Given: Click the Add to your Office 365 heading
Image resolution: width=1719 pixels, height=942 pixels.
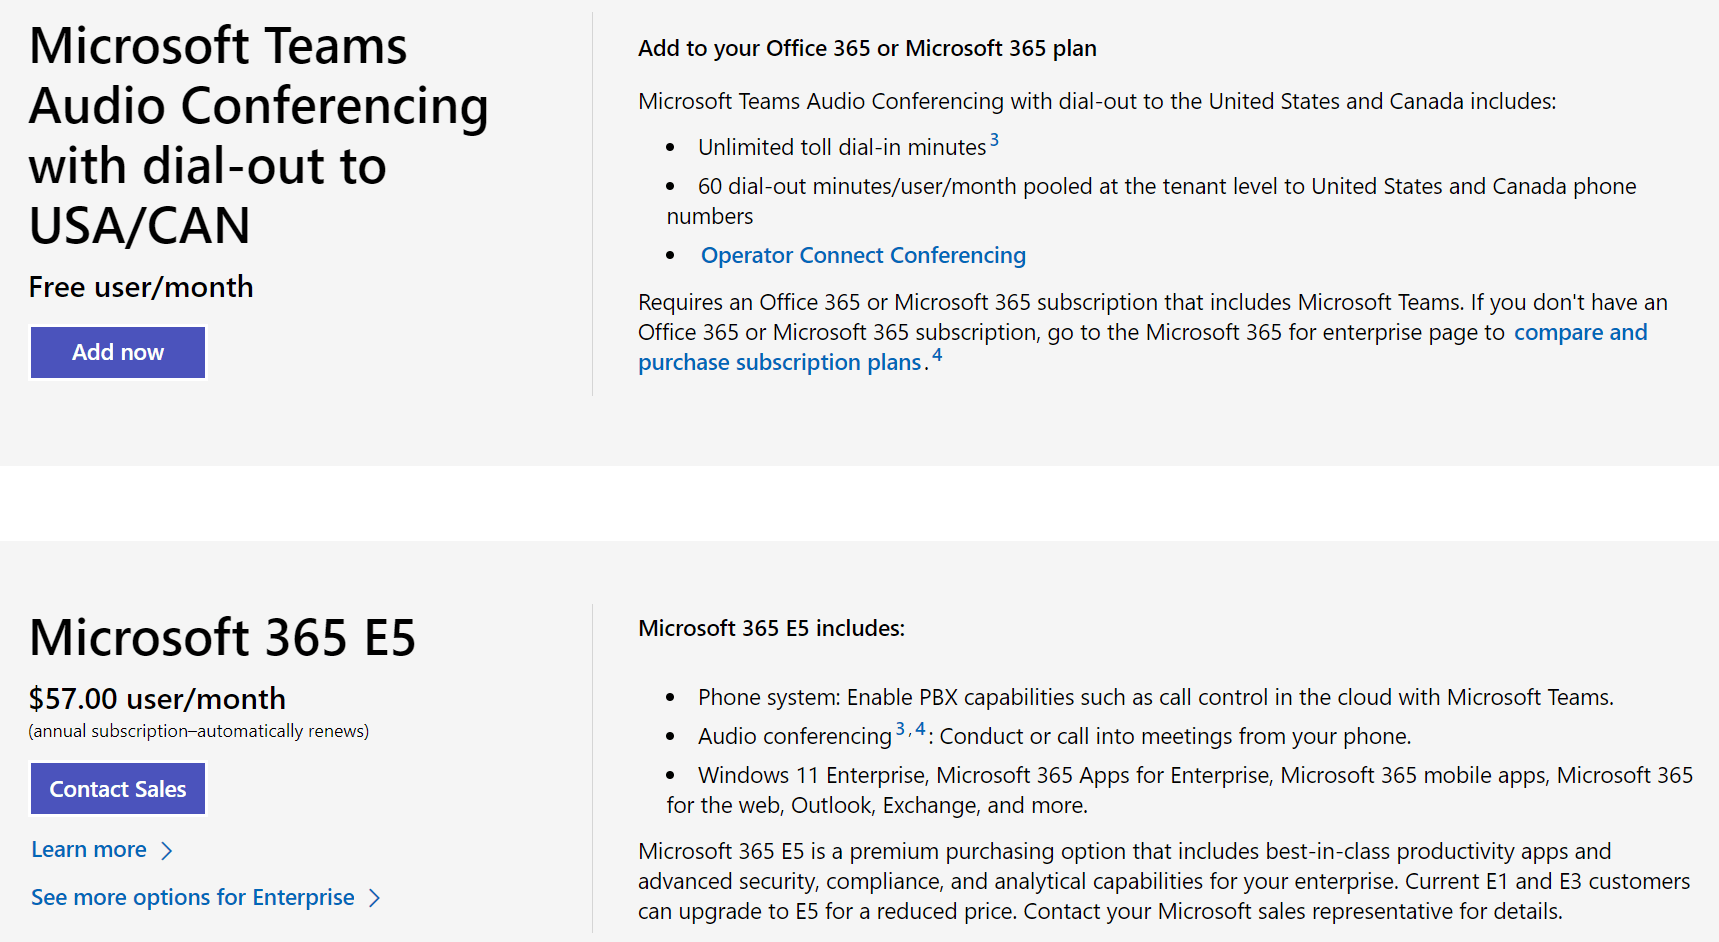Looking at the screenshot, I should click(x=866, y=47).
